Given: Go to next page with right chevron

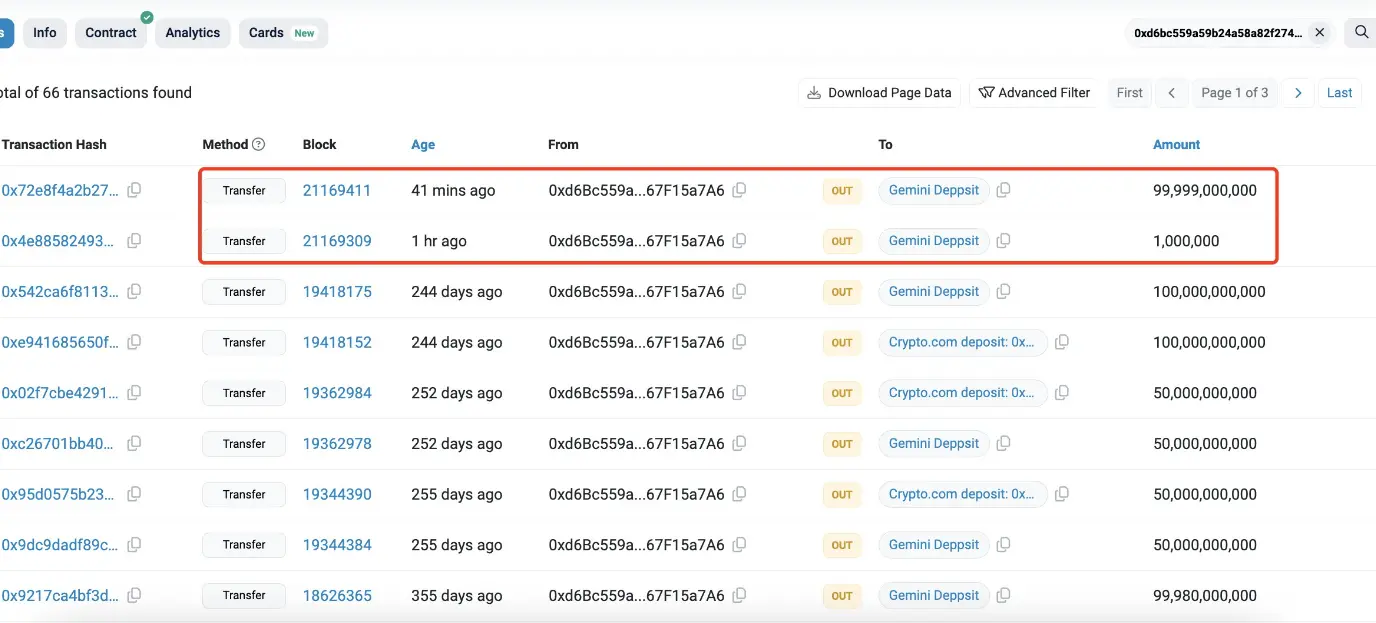Looking at the screenshot, I should click(1297, 93).
